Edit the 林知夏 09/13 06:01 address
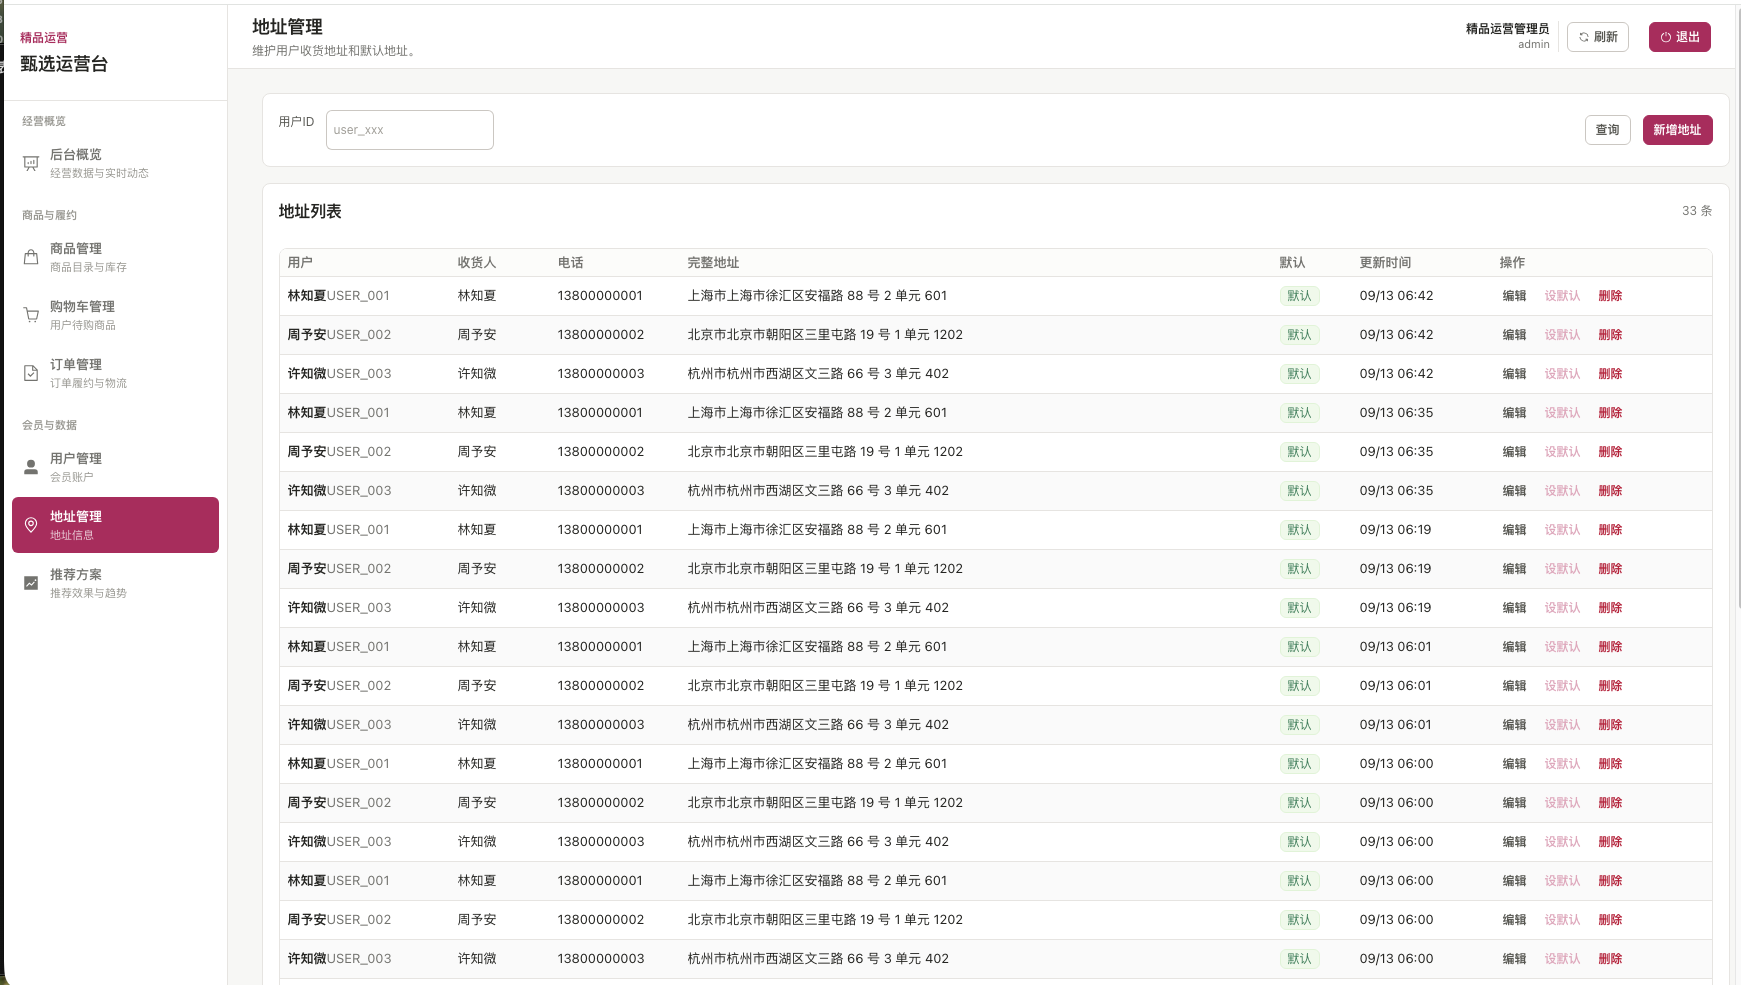The width and height of the screenshot is (1741, 985). [1514, 647]
